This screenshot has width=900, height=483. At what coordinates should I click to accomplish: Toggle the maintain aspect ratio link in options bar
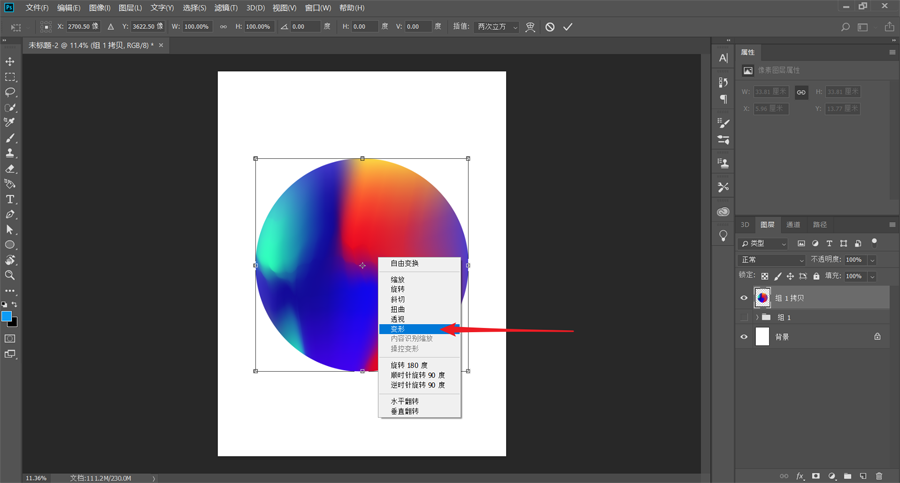pos(222,27)
